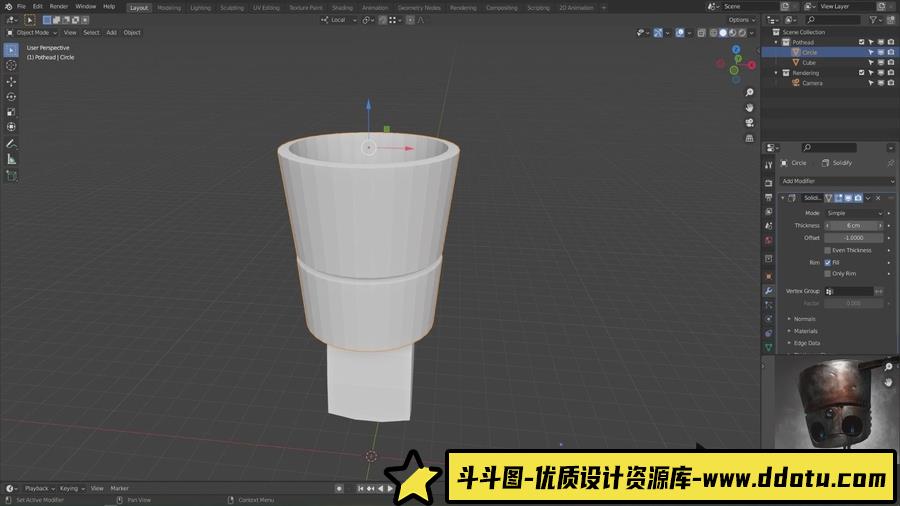Toggle Pothead collection exclude checkbox
The image size is (900, 506).
coord(862,42)
